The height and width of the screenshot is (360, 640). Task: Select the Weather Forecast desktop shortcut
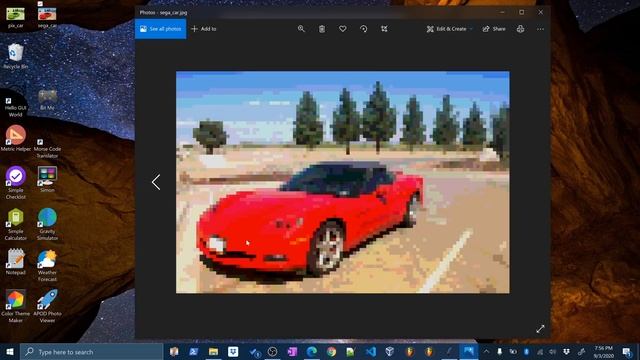pos(47,265)
